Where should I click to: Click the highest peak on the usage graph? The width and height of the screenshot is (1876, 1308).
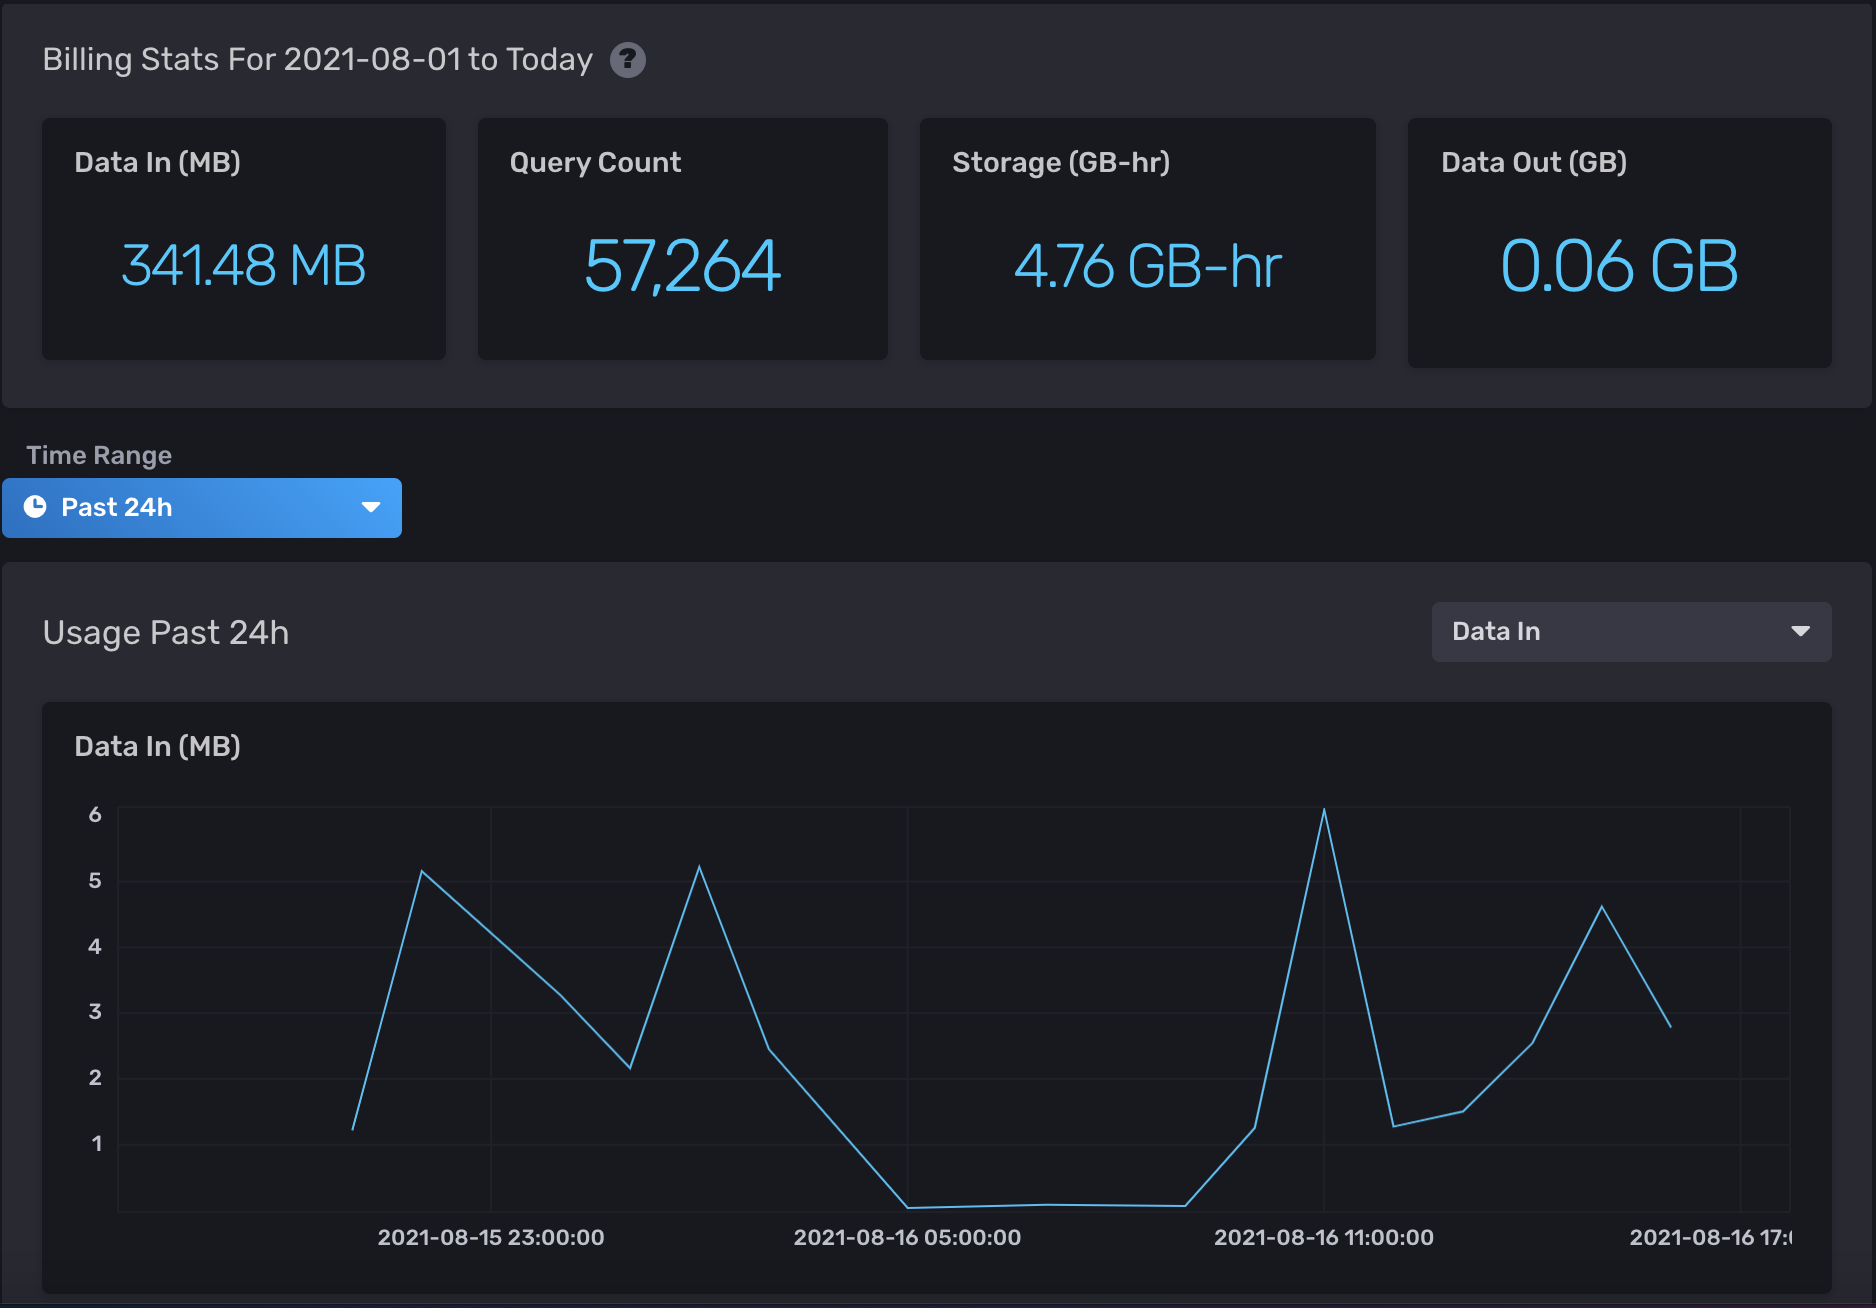click(x=1324, y=810)
